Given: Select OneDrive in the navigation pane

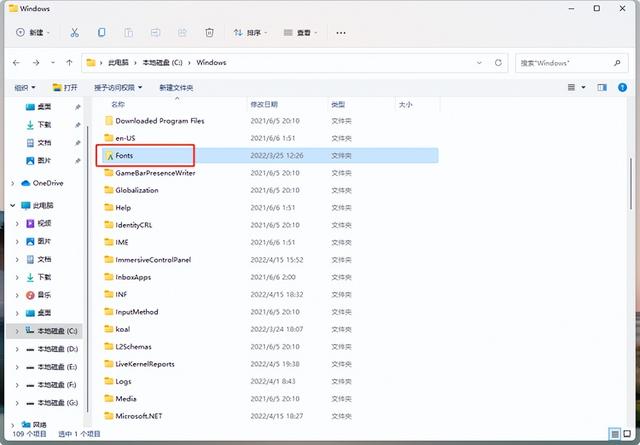Looking at the screenshot, I should pos(42,183).
